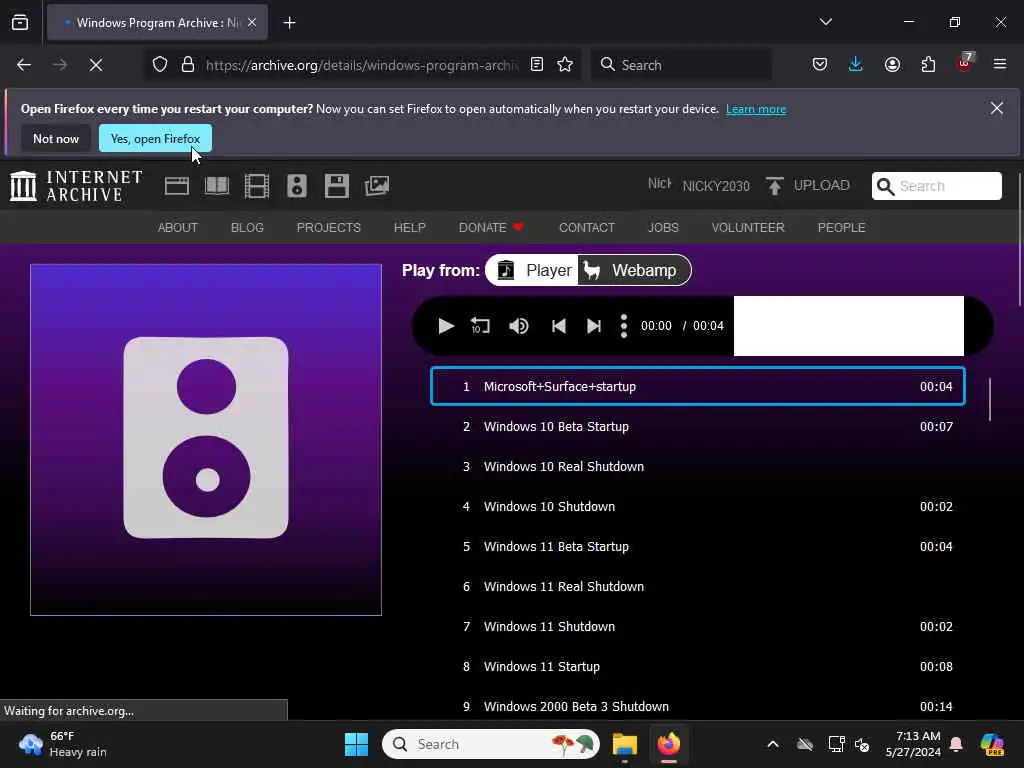Open the PEOPLE link
The image size is (1024, 768).
[x=841, y=227]
